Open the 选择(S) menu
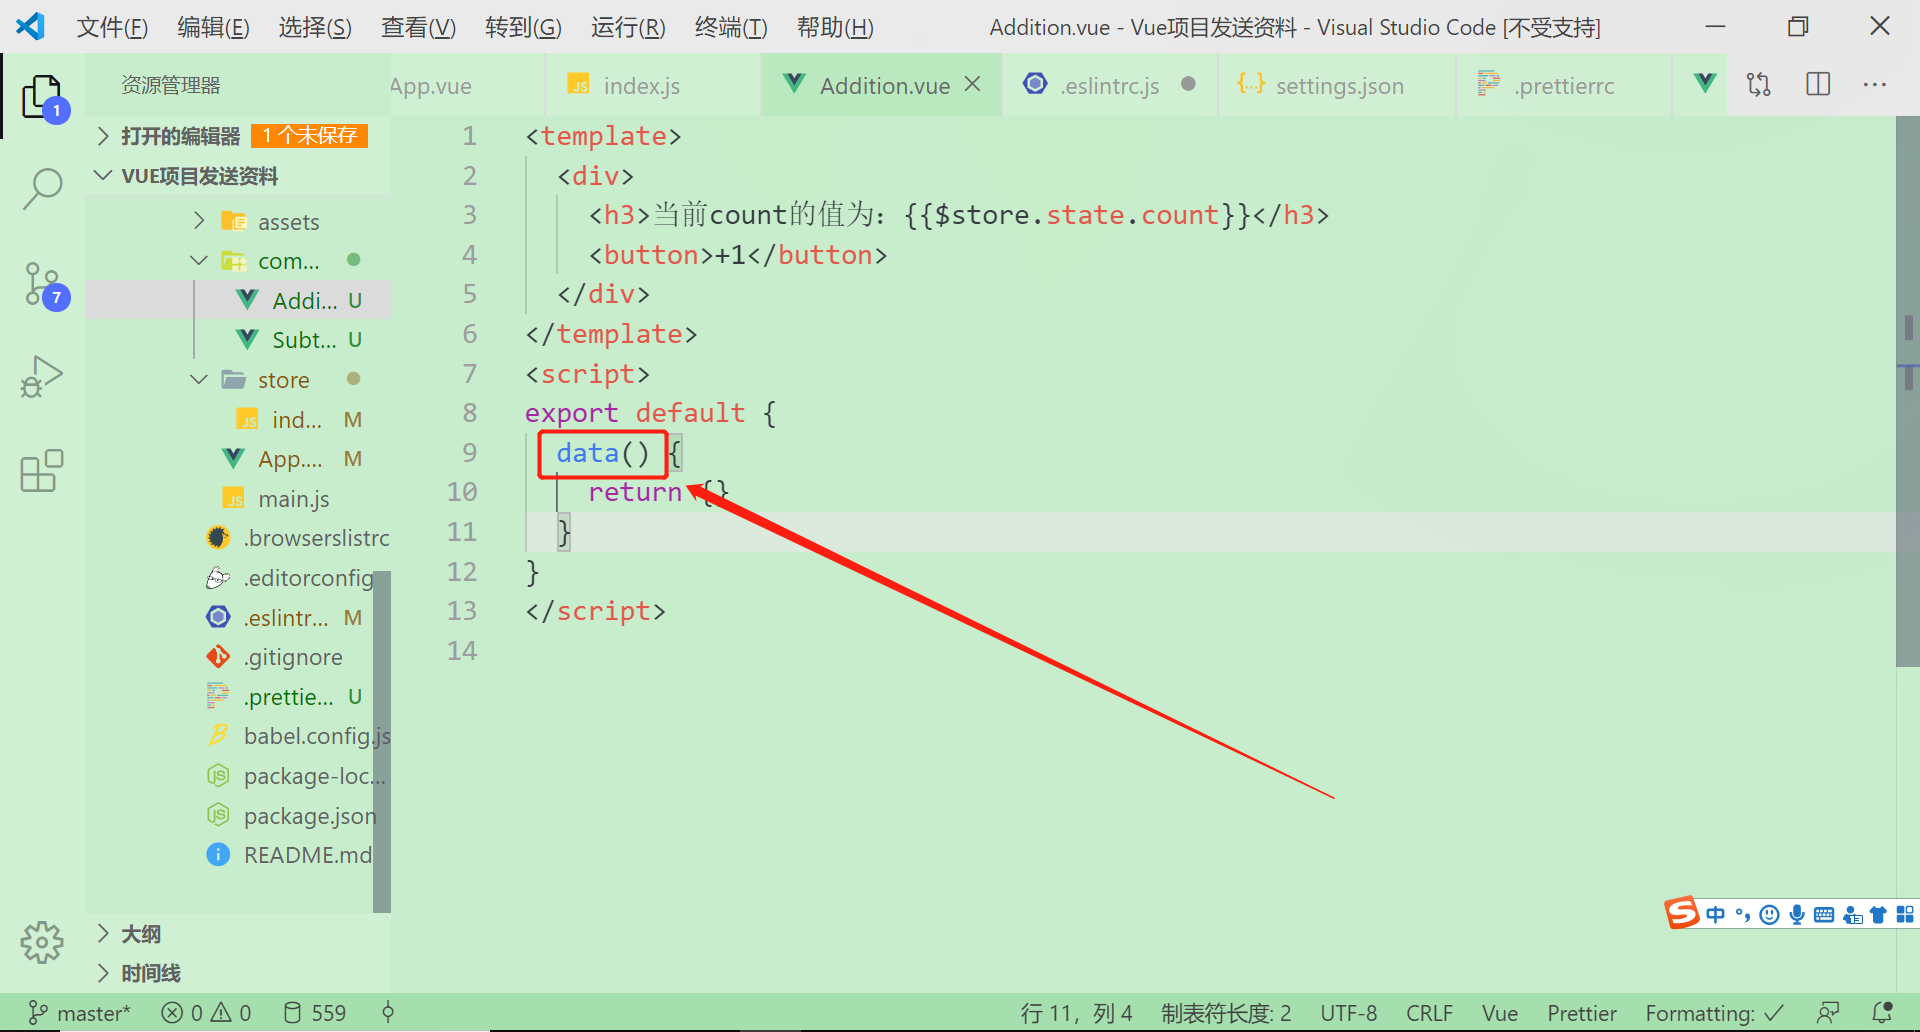The image size is (1920, 1032). (x=315, y=27)
